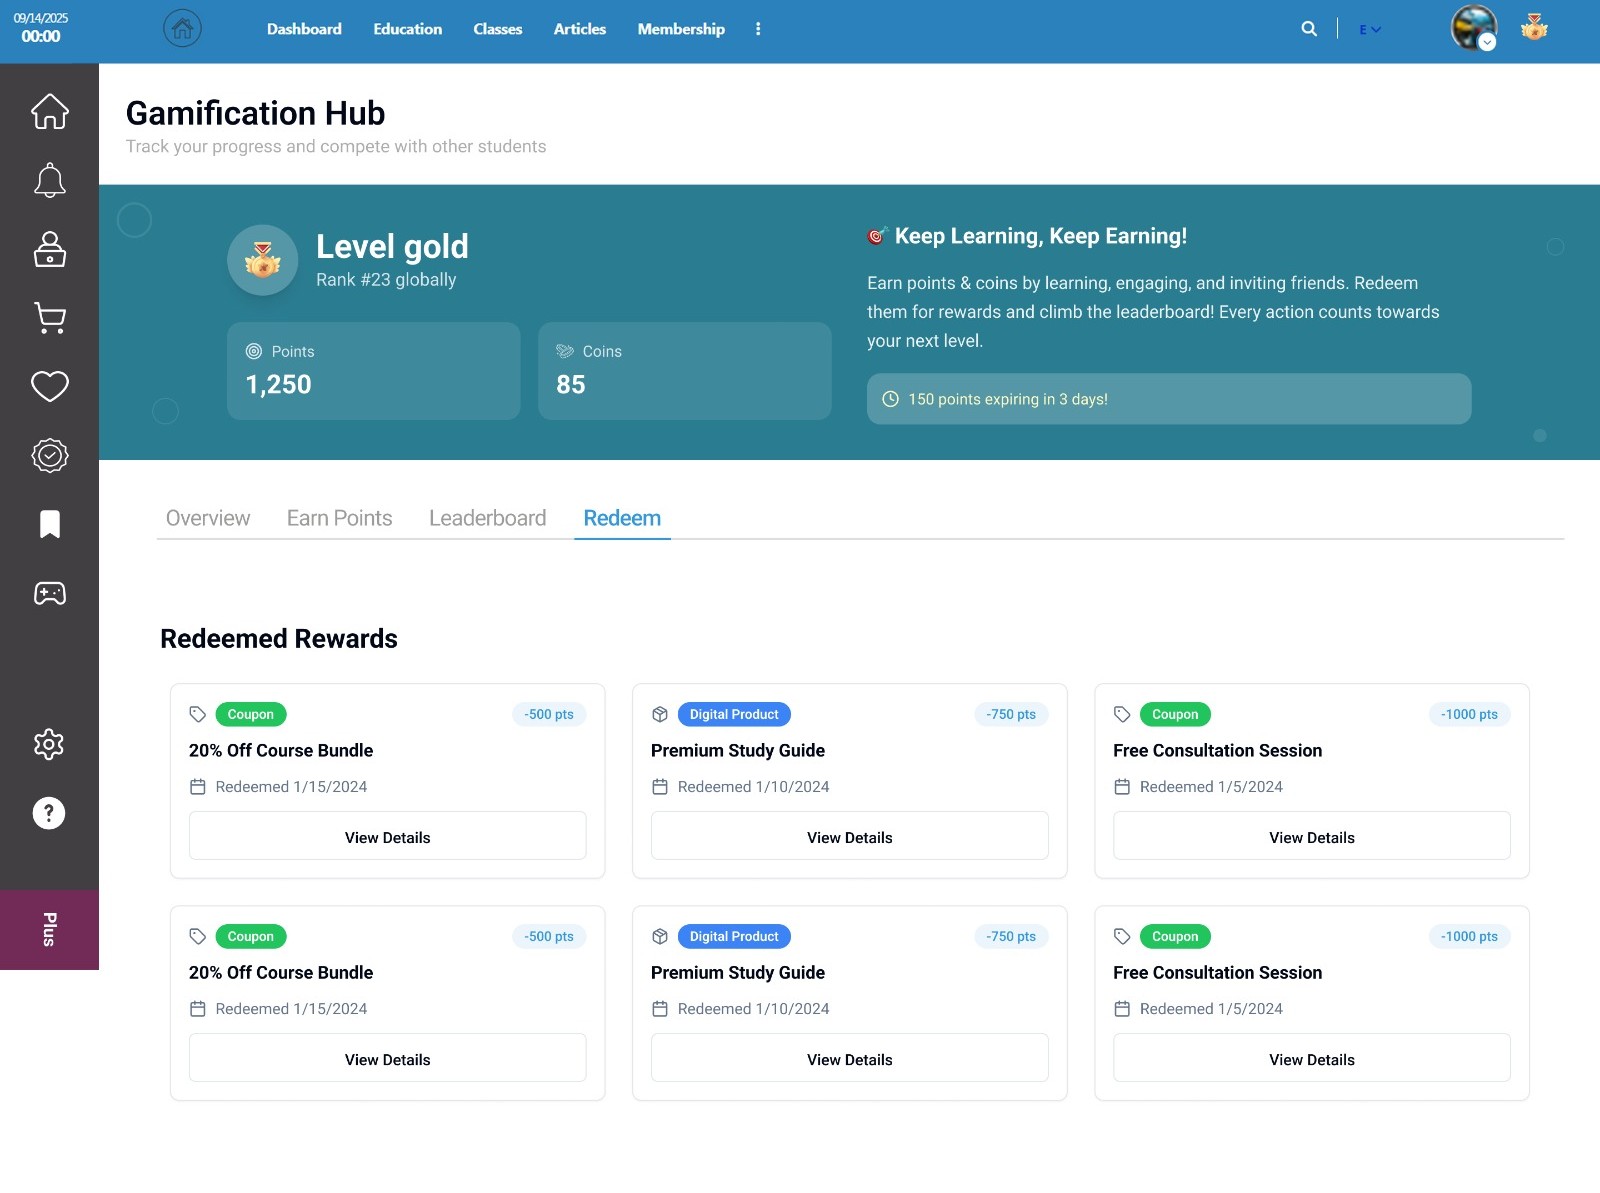Switch to the Earn Points tab
Screen dimensions: 1600x1193
pos(339,518)
